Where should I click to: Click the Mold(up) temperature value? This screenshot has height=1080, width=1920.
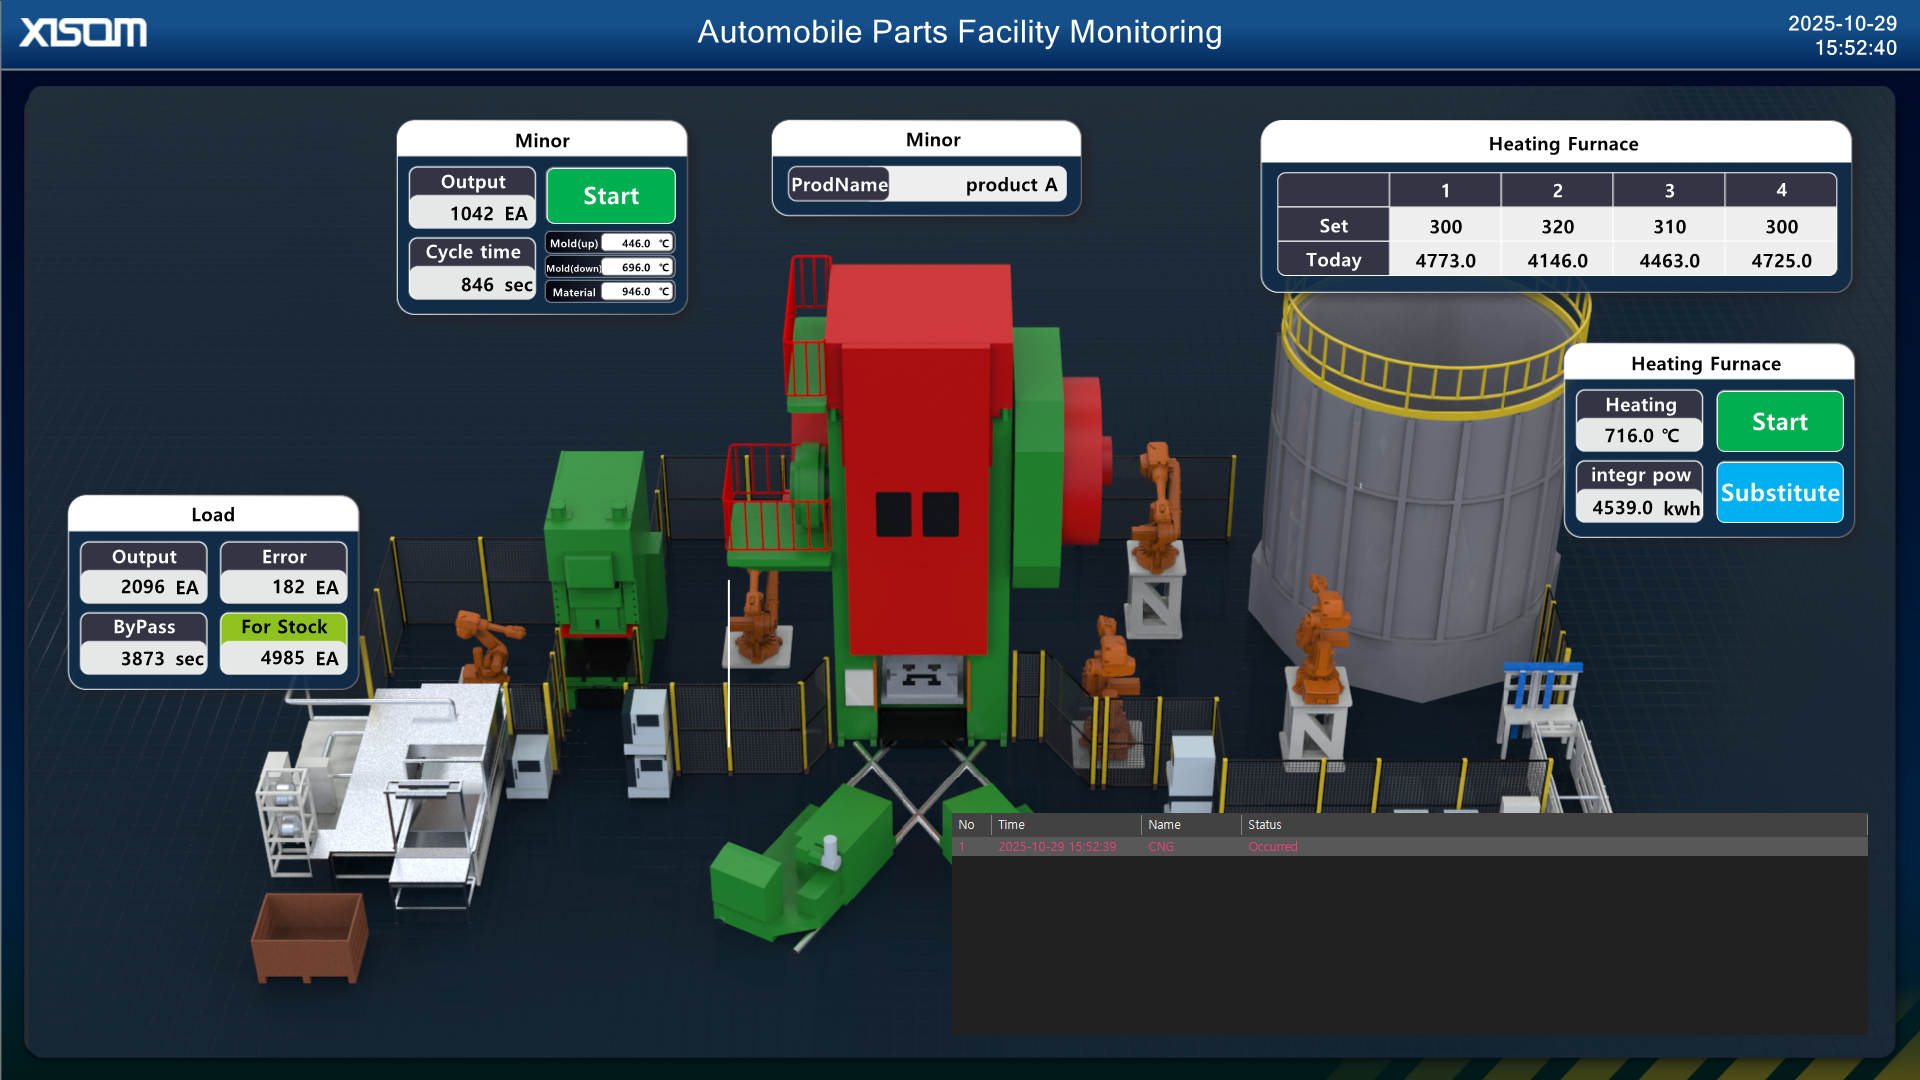(636, 243)
